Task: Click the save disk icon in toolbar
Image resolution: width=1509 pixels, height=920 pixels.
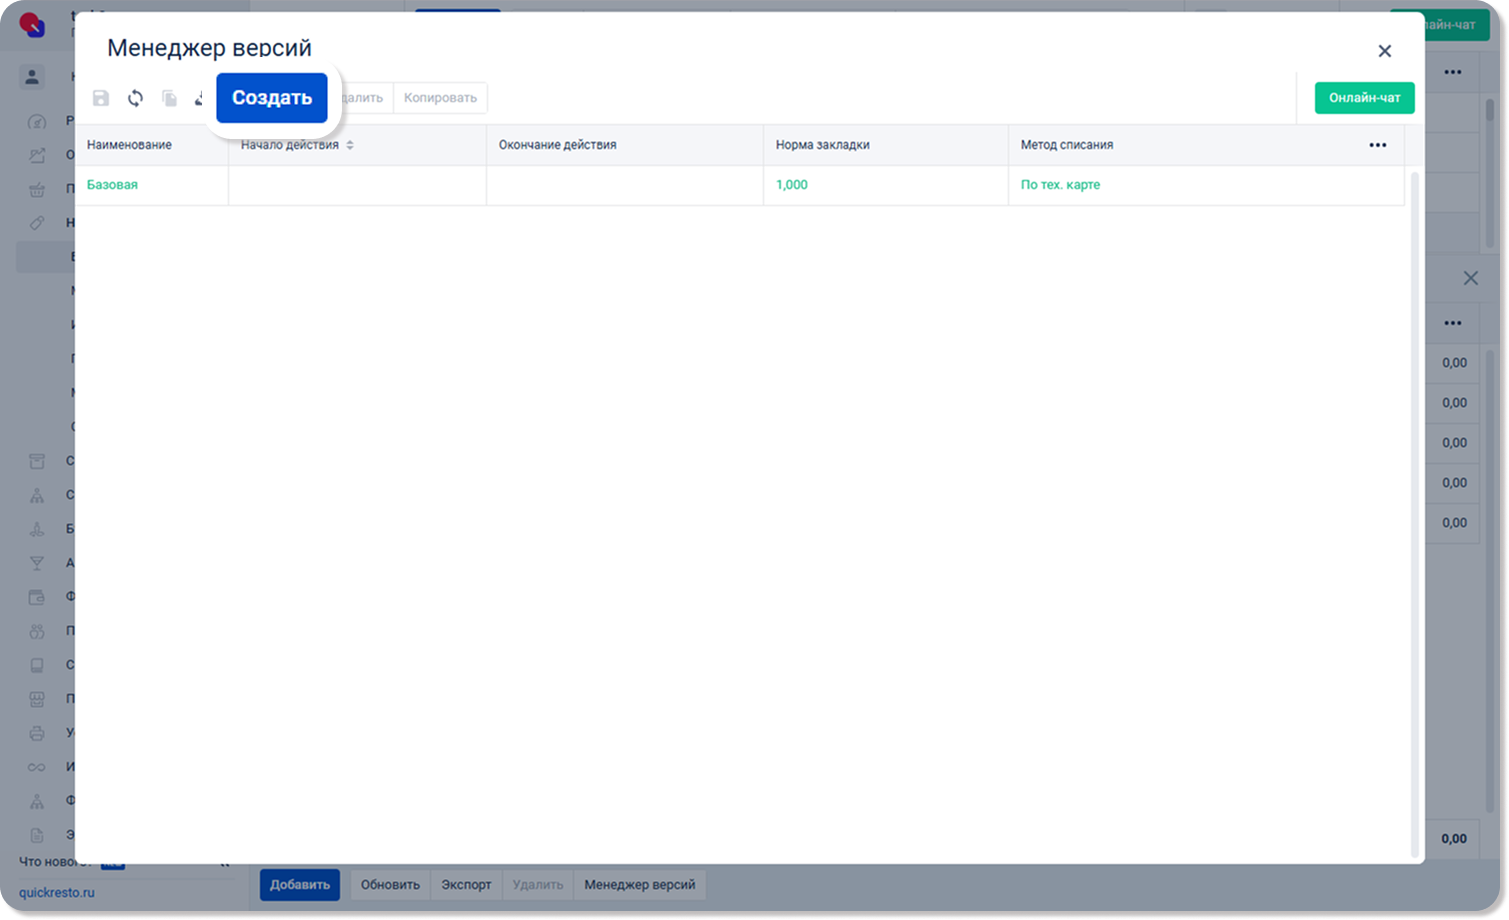Action: coord(101,98)
